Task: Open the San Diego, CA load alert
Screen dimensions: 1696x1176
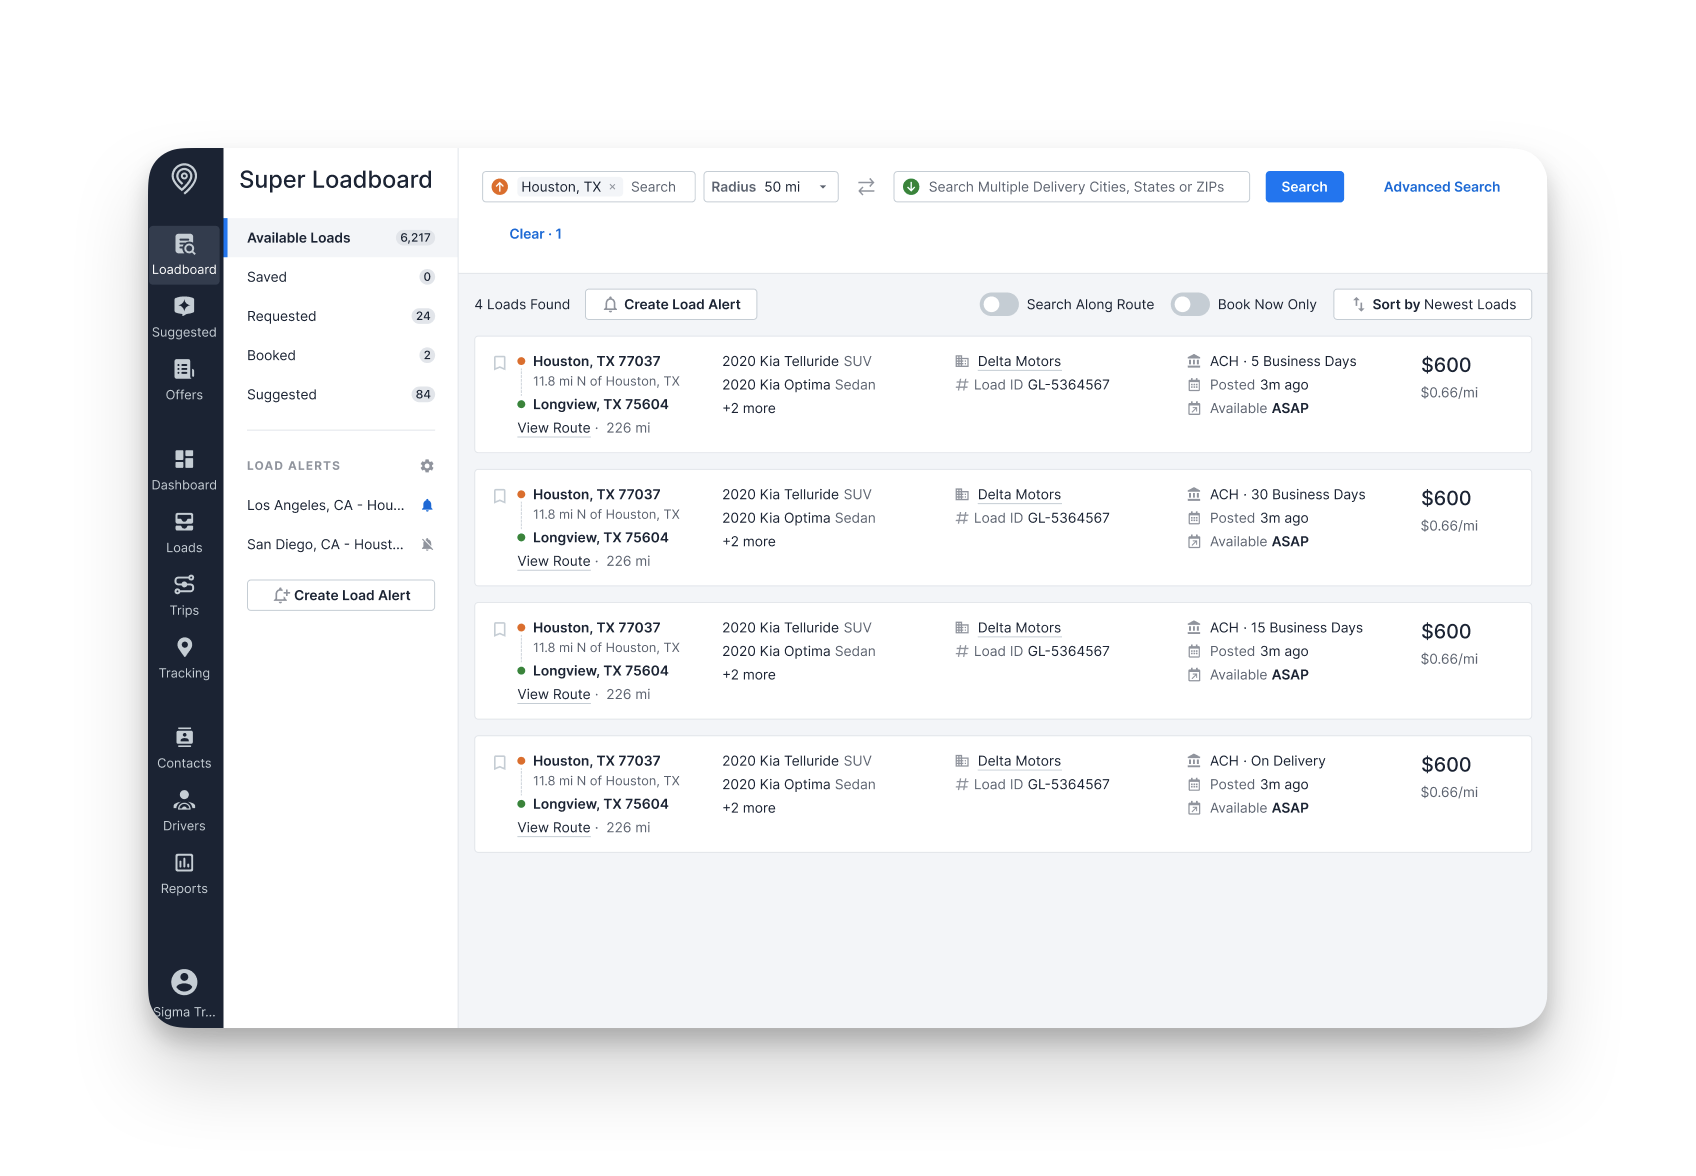Action: [325, 544]
